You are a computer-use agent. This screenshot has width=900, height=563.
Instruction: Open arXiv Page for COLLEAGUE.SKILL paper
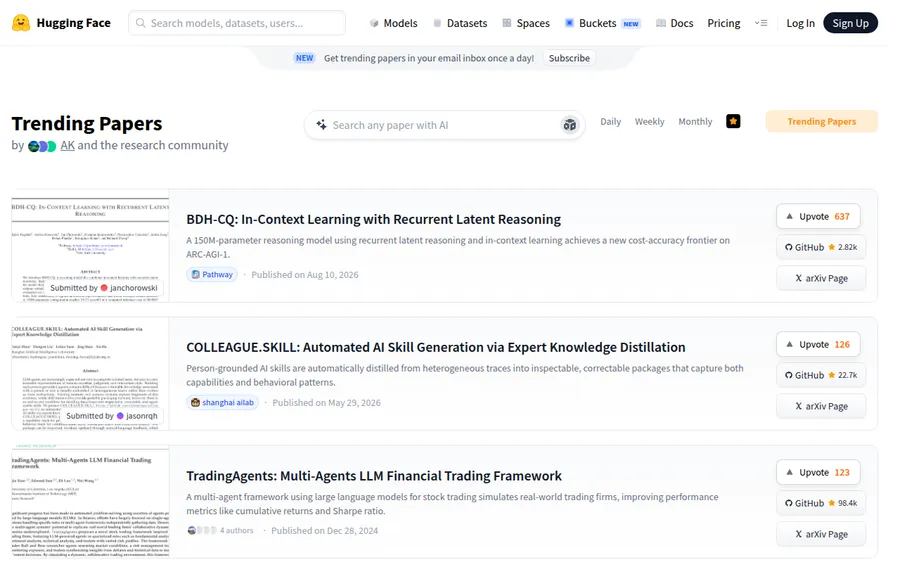(x=821, y=406)
